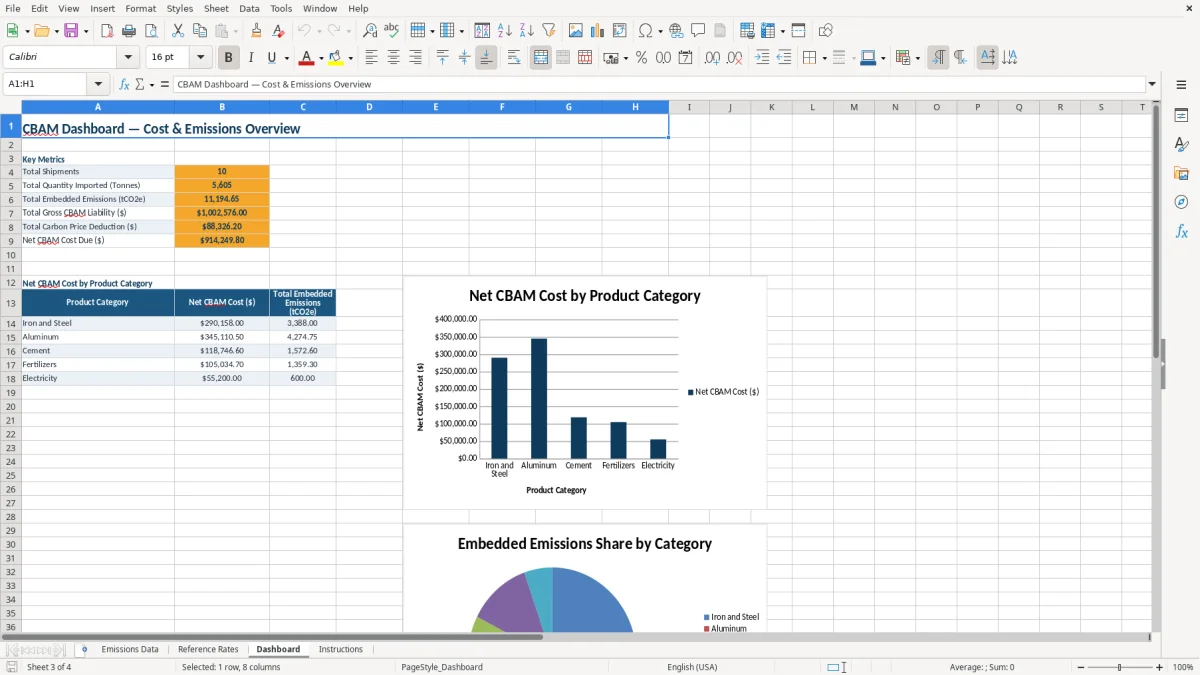Enable AutoFilter using the funnel icon
This screenshot has width=1200, height=675.
(x=549, y=31)
